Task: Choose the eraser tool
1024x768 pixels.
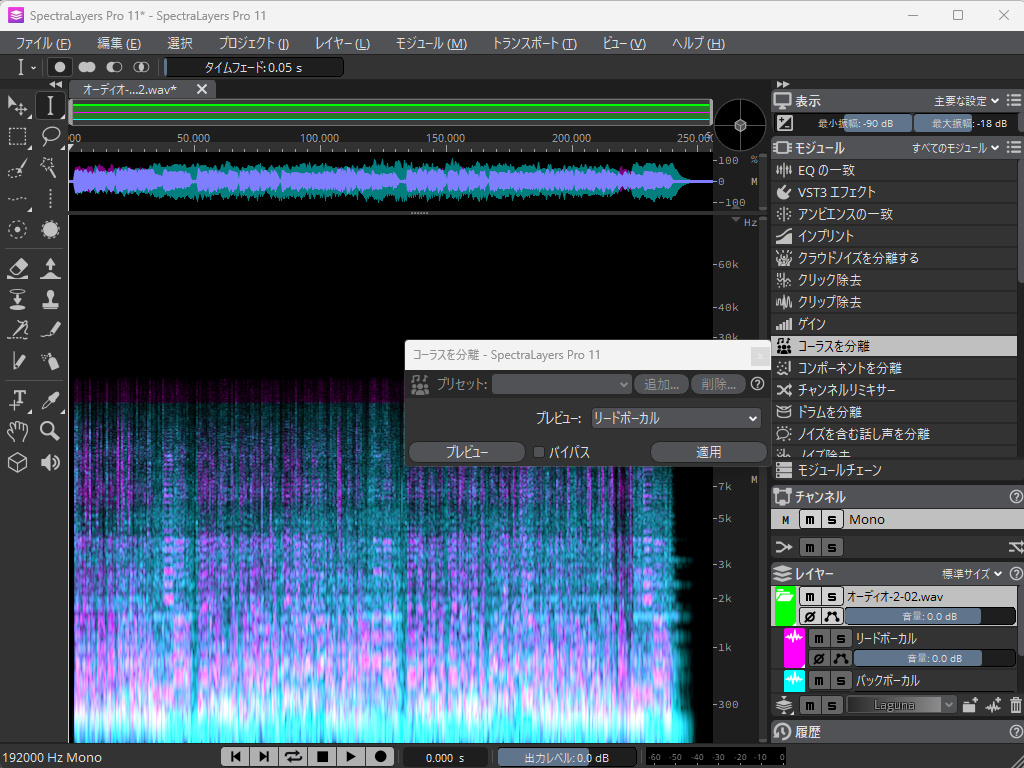Action: [x=17, y=267]
